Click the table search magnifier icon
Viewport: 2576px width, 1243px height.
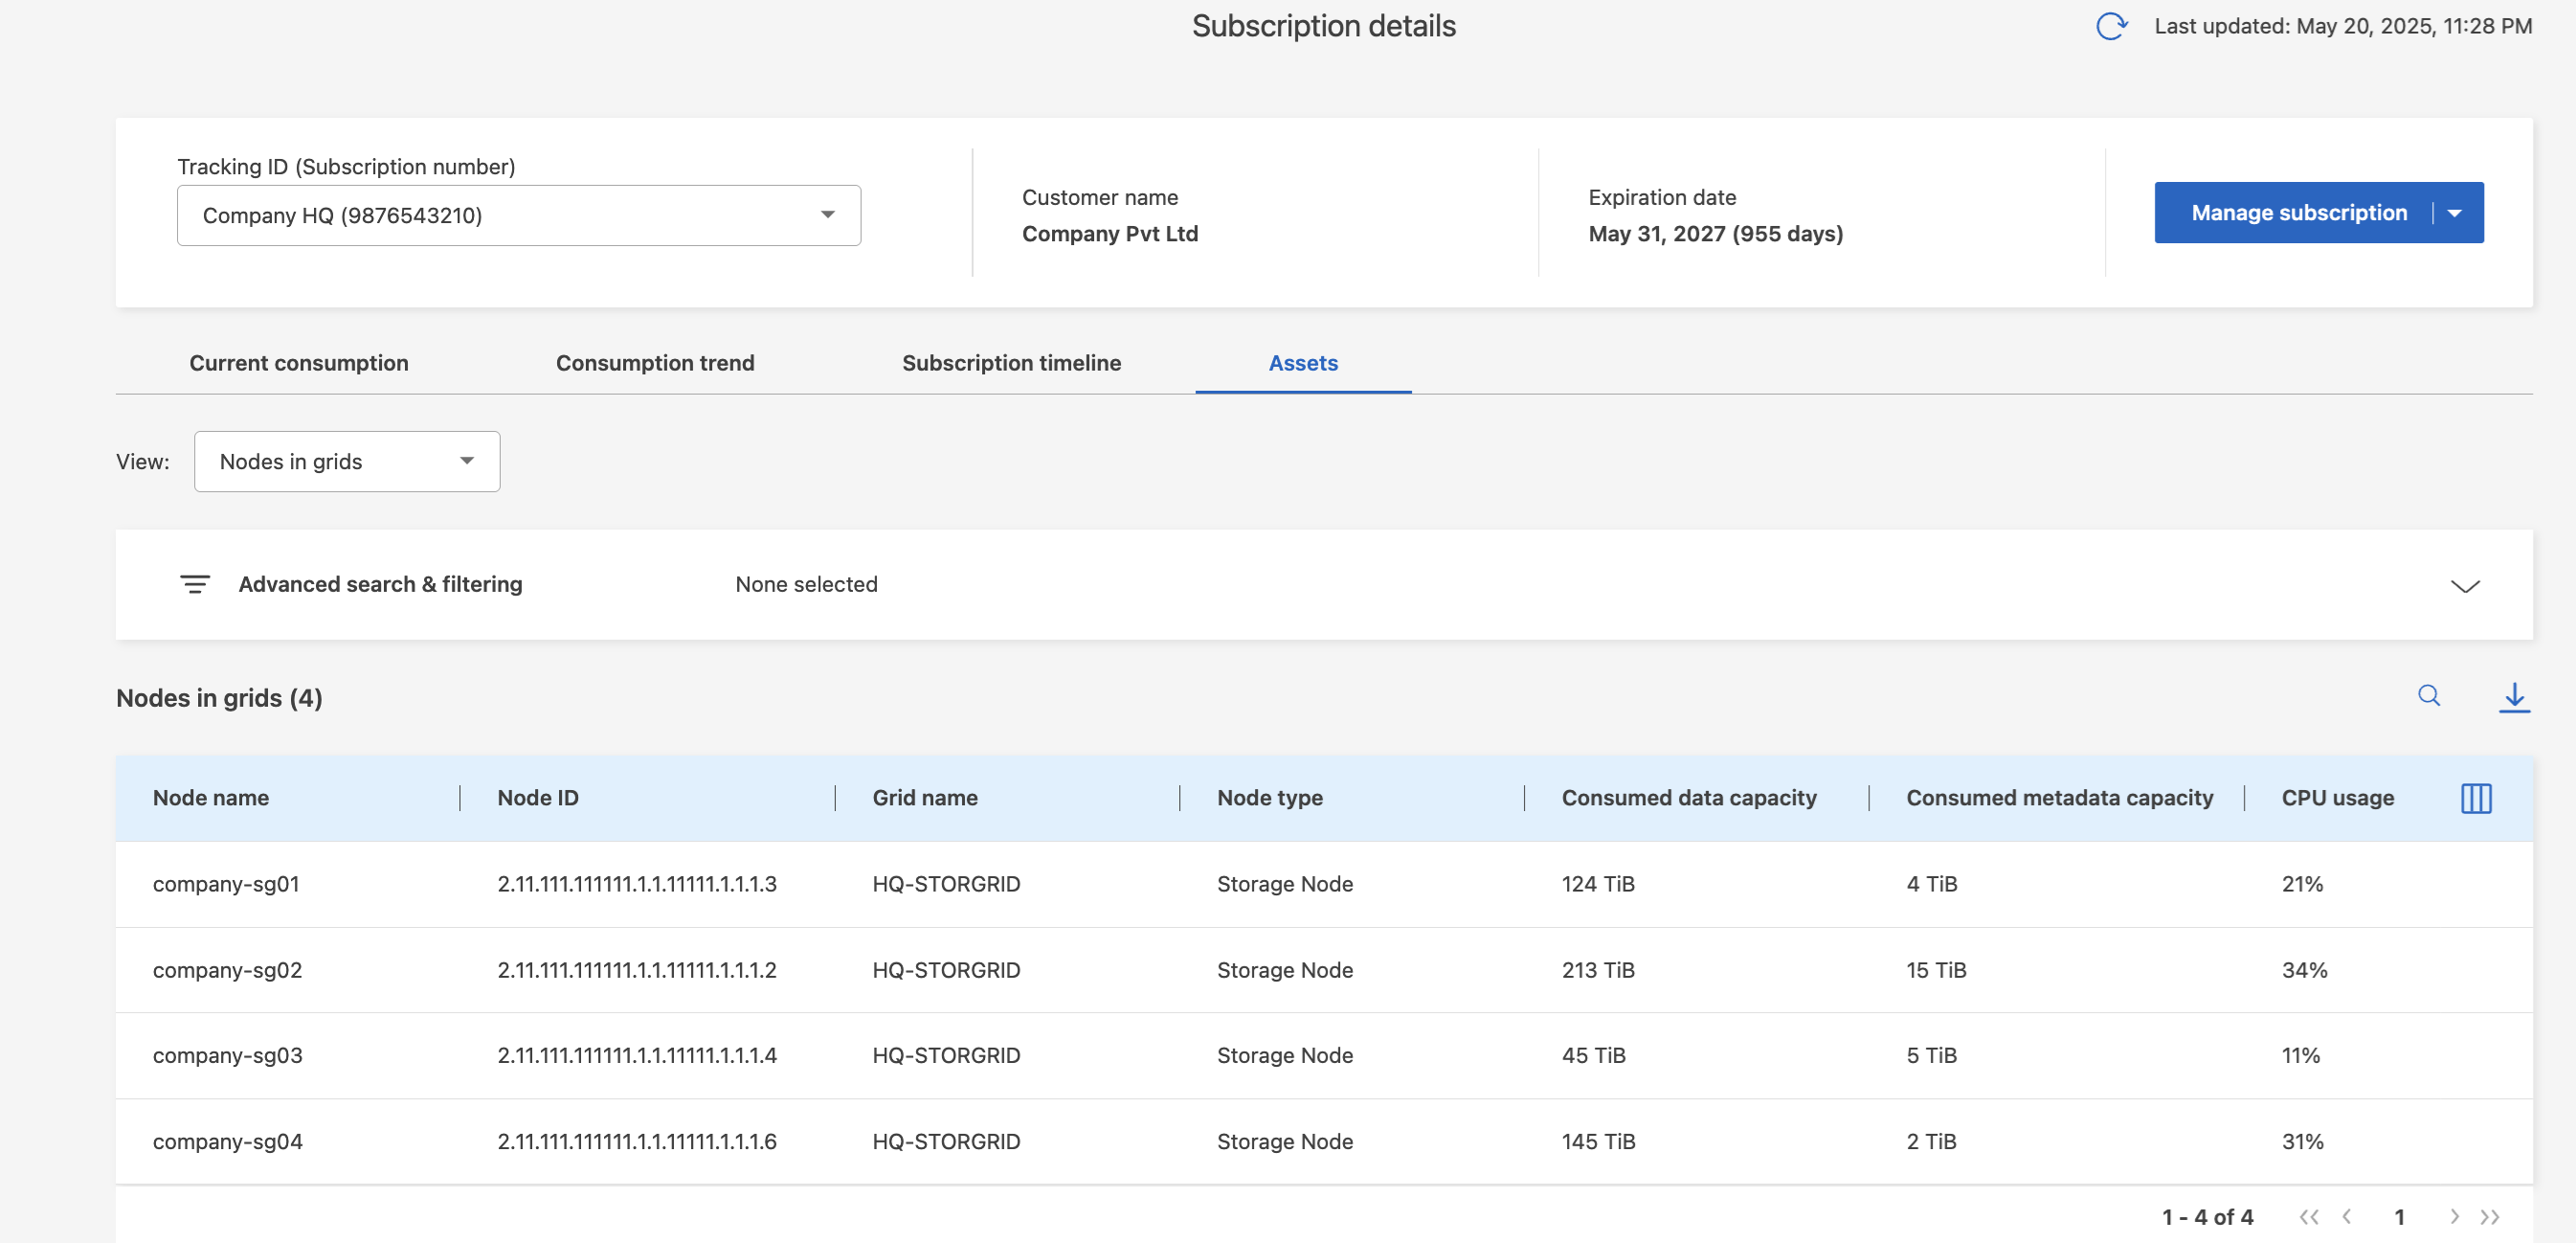tap(2429, 695)
